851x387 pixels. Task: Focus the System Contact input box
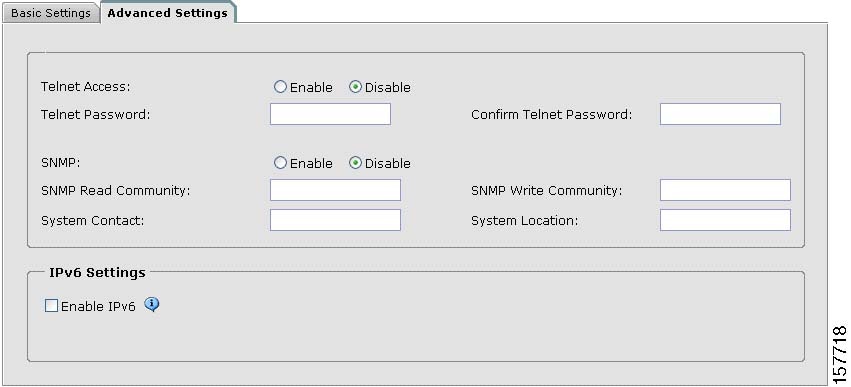tap(335, 220)
